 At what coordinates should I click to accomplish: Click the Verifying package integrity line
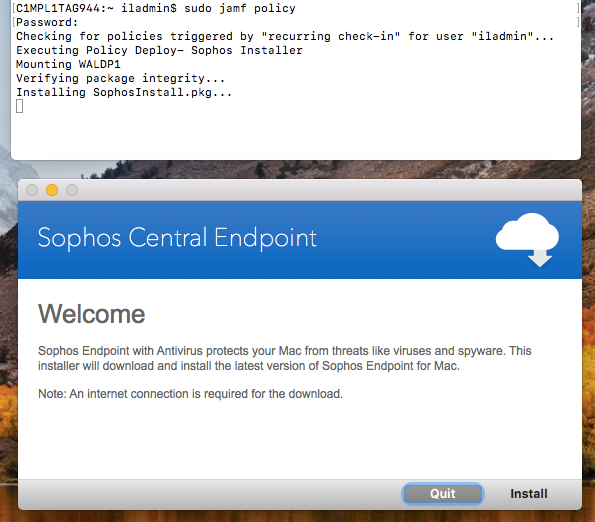point(120,78)
